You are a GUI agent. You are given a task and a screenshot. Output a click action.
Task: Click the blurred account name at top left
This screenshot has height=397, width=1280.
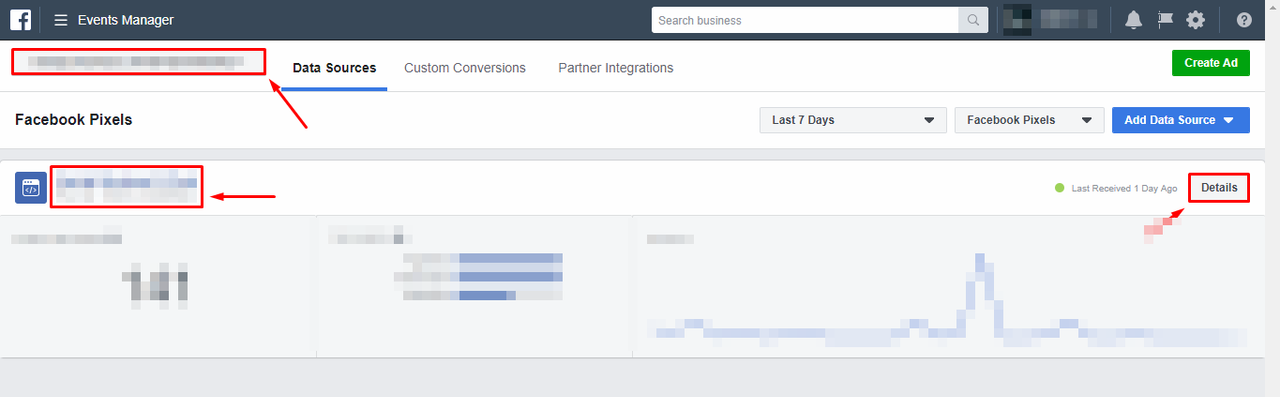(137, 61)
